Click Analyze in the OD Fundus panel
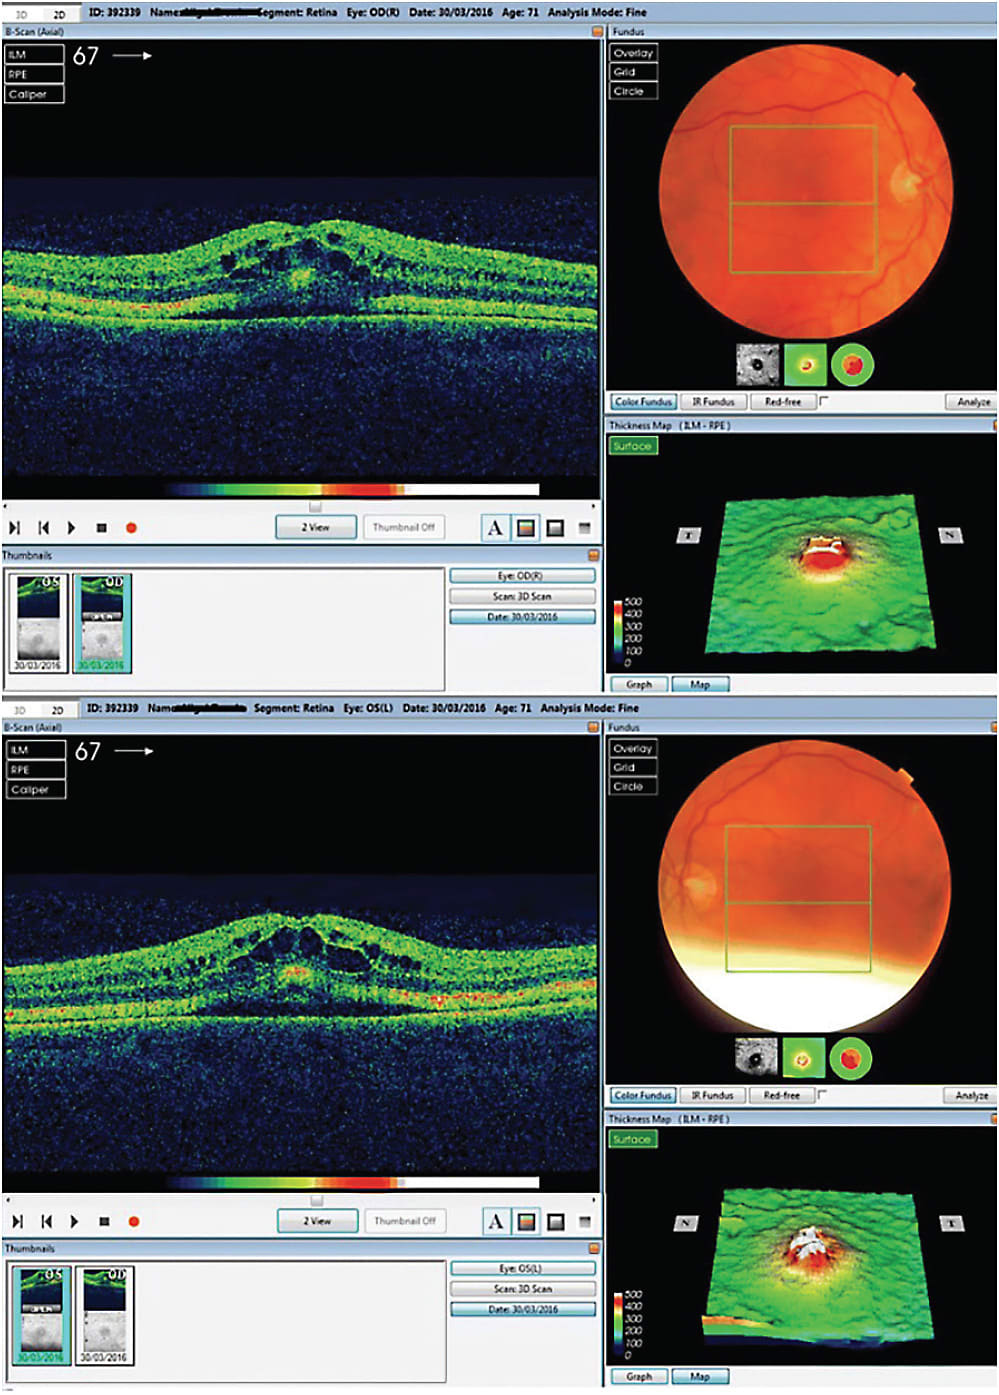999x1395 pixels. click(x=973, y=401)
